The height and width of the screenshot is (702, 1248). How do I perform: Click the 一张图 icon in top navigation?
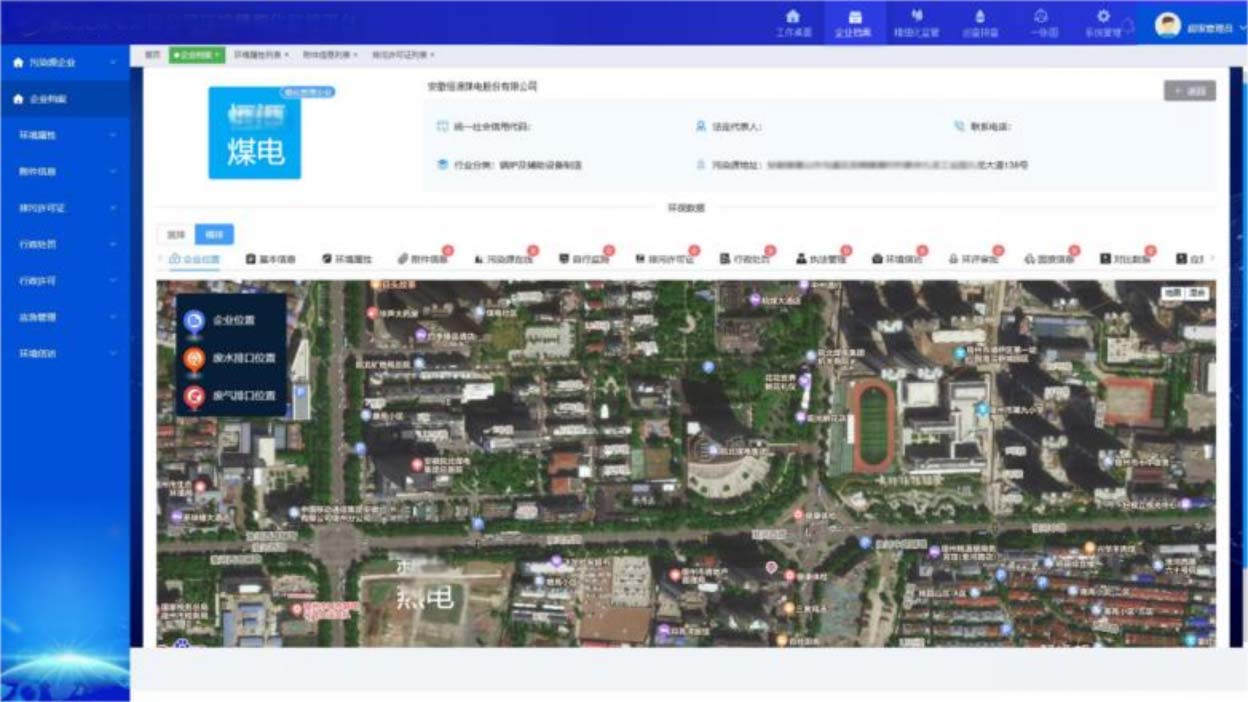(1041, 18)
